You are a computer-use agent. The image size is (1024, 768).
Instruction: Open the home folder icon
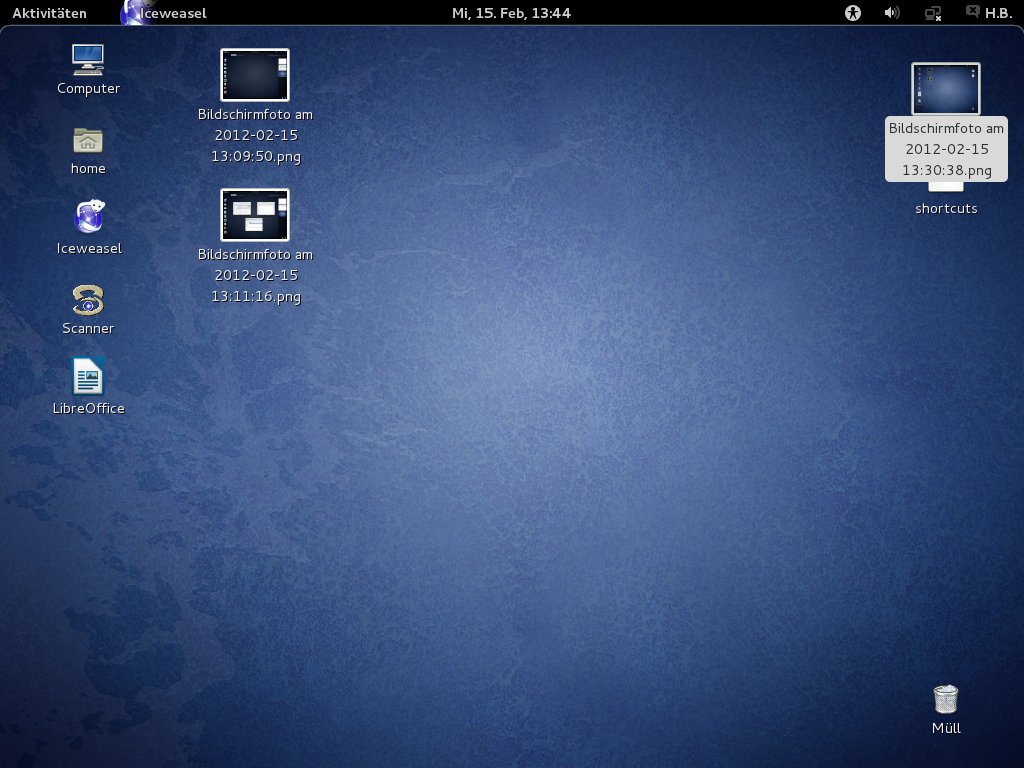[x=88, y=140]
